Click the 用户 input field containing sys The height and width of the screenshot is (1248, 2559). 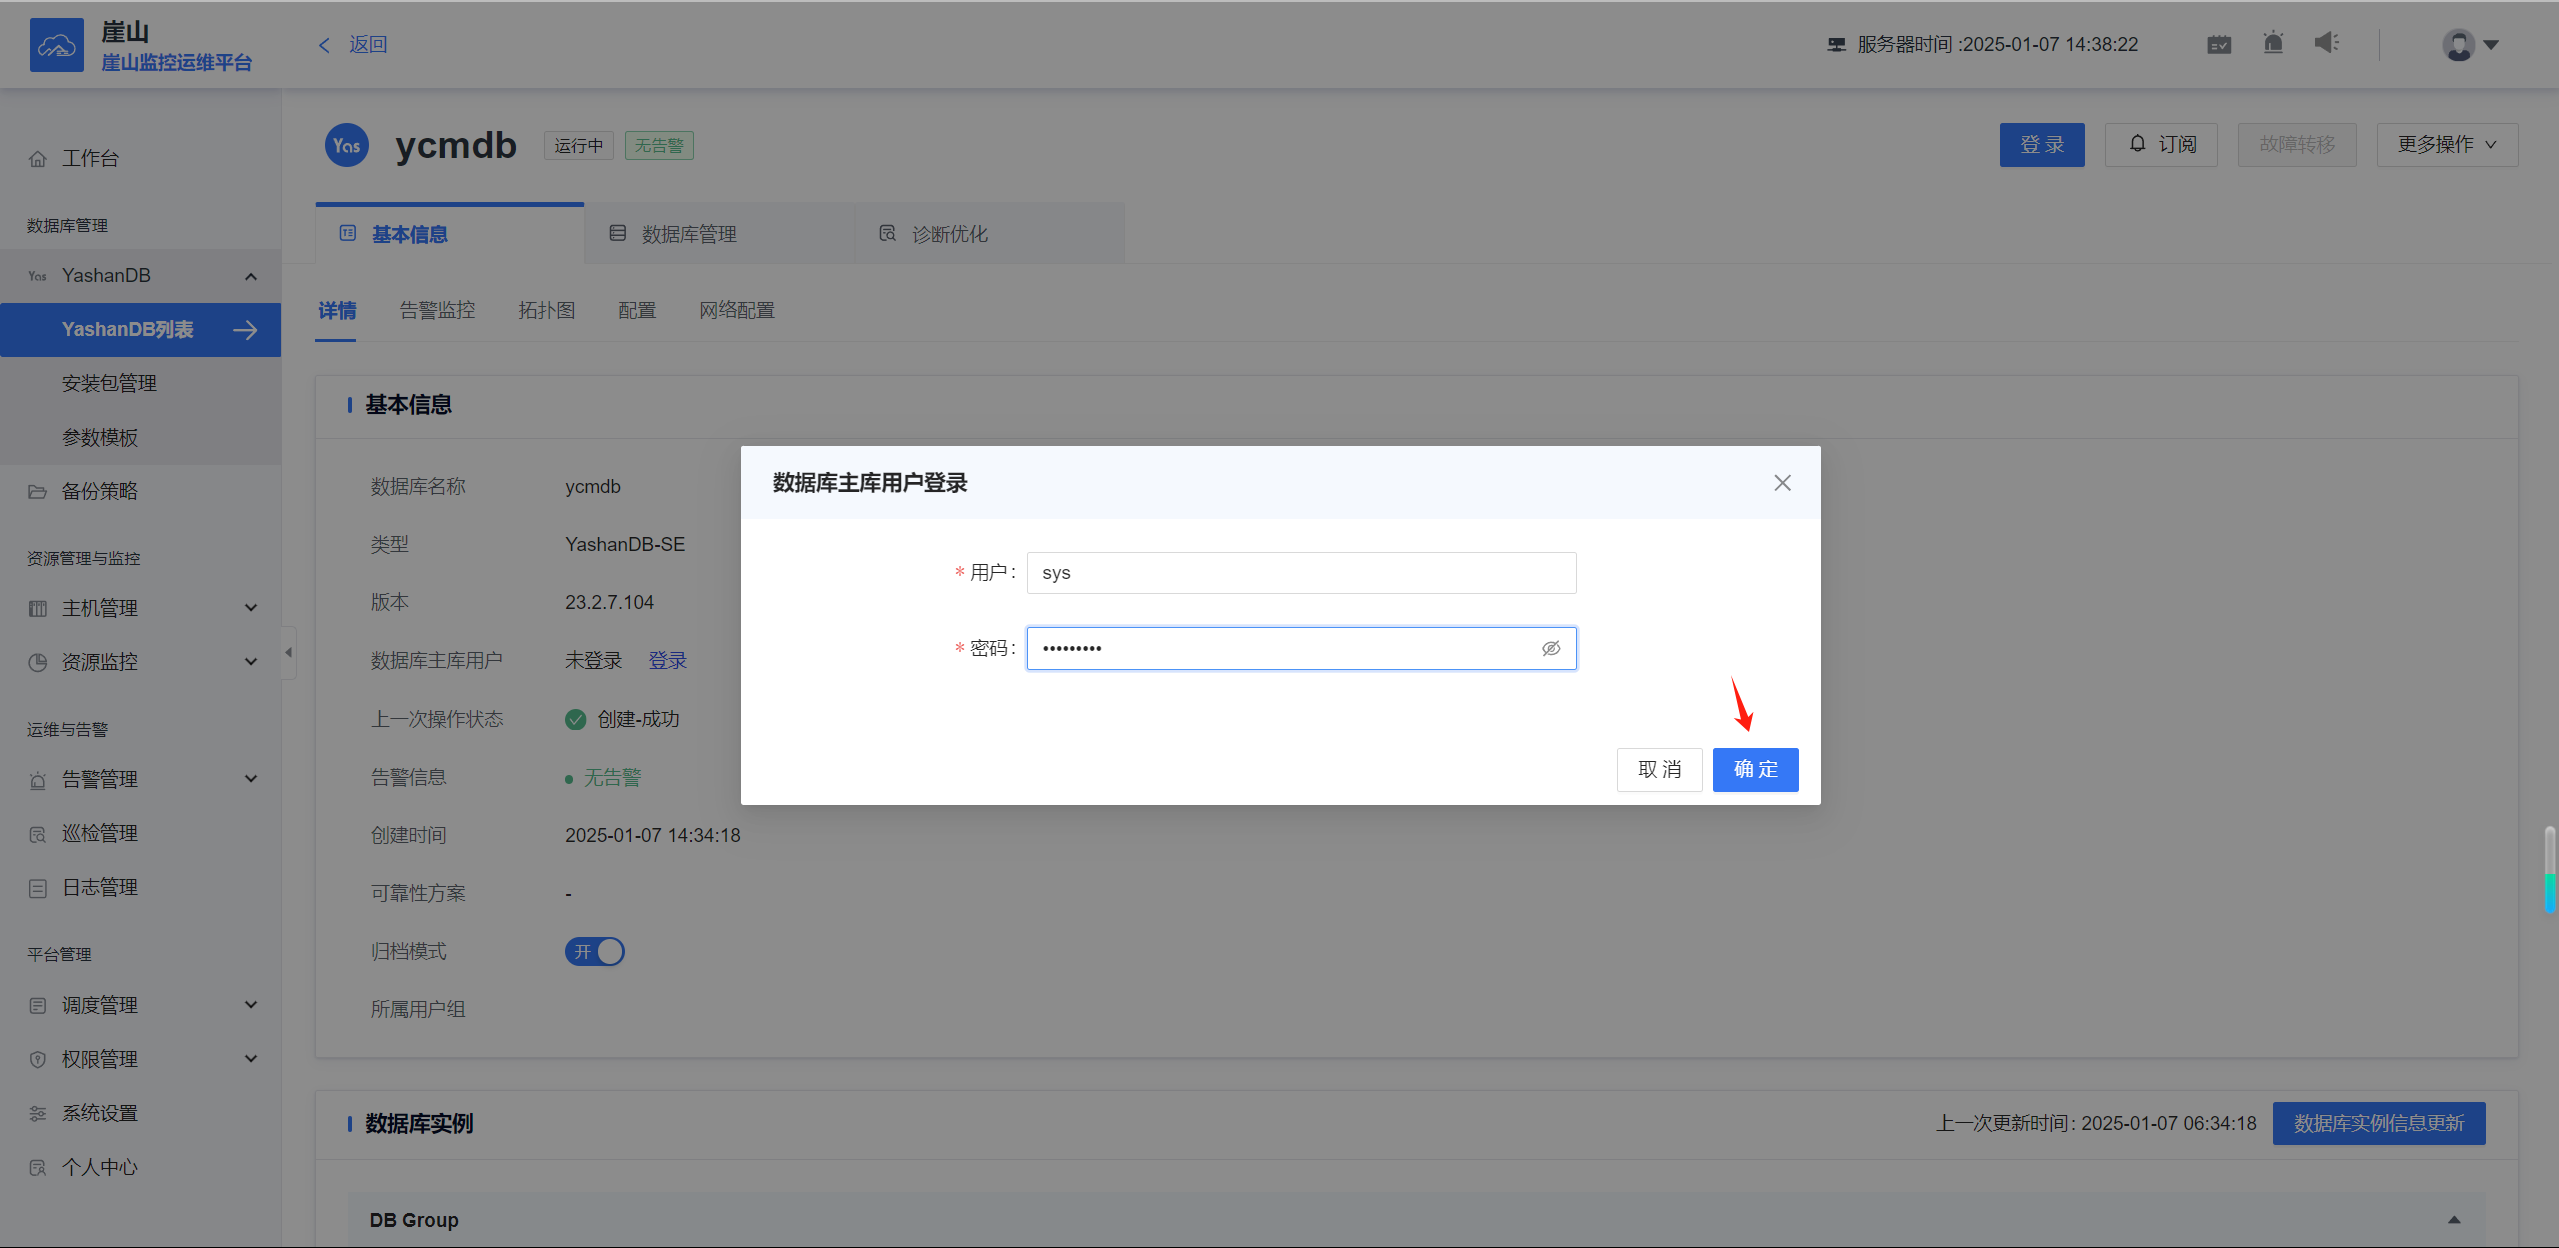pyautogui.click(x=1301, y=573)
